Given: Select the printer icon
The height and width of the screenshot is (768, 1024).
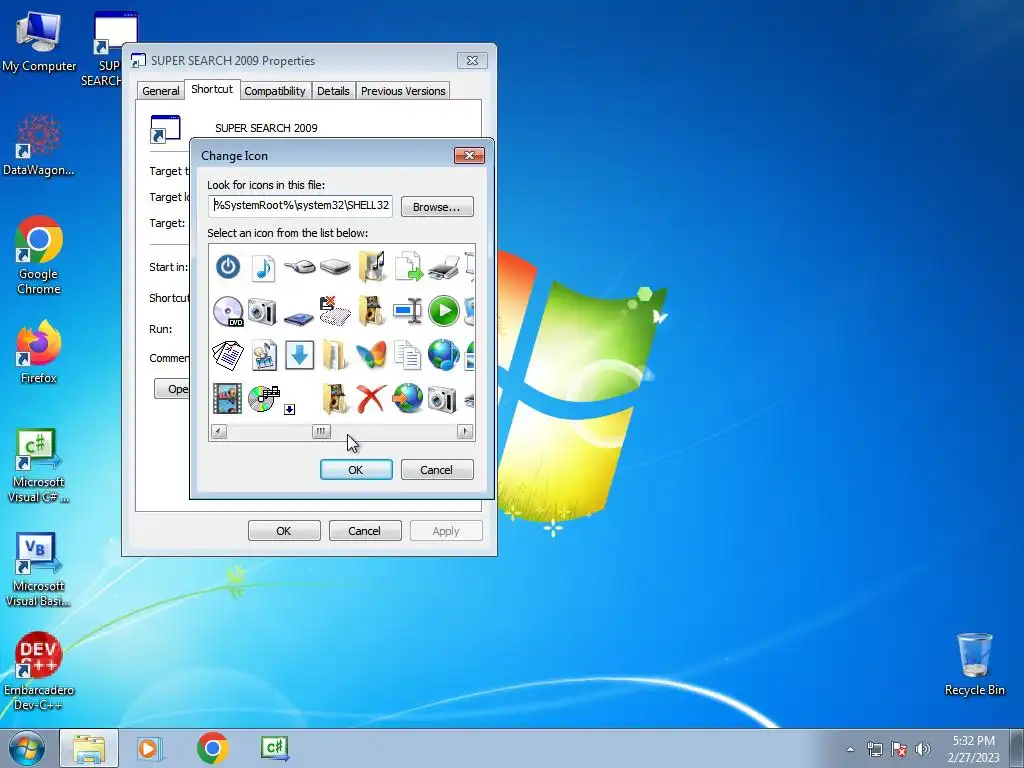Looking at the screenshot, I should pos(444,267).
